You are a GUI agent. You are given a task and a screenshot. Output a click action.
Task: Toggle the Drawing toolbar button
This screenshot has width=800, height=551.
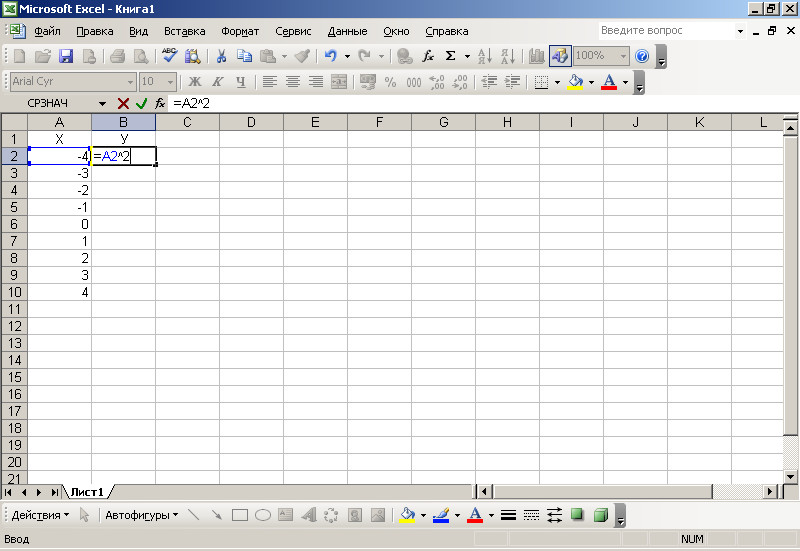[x=560, y=56]
